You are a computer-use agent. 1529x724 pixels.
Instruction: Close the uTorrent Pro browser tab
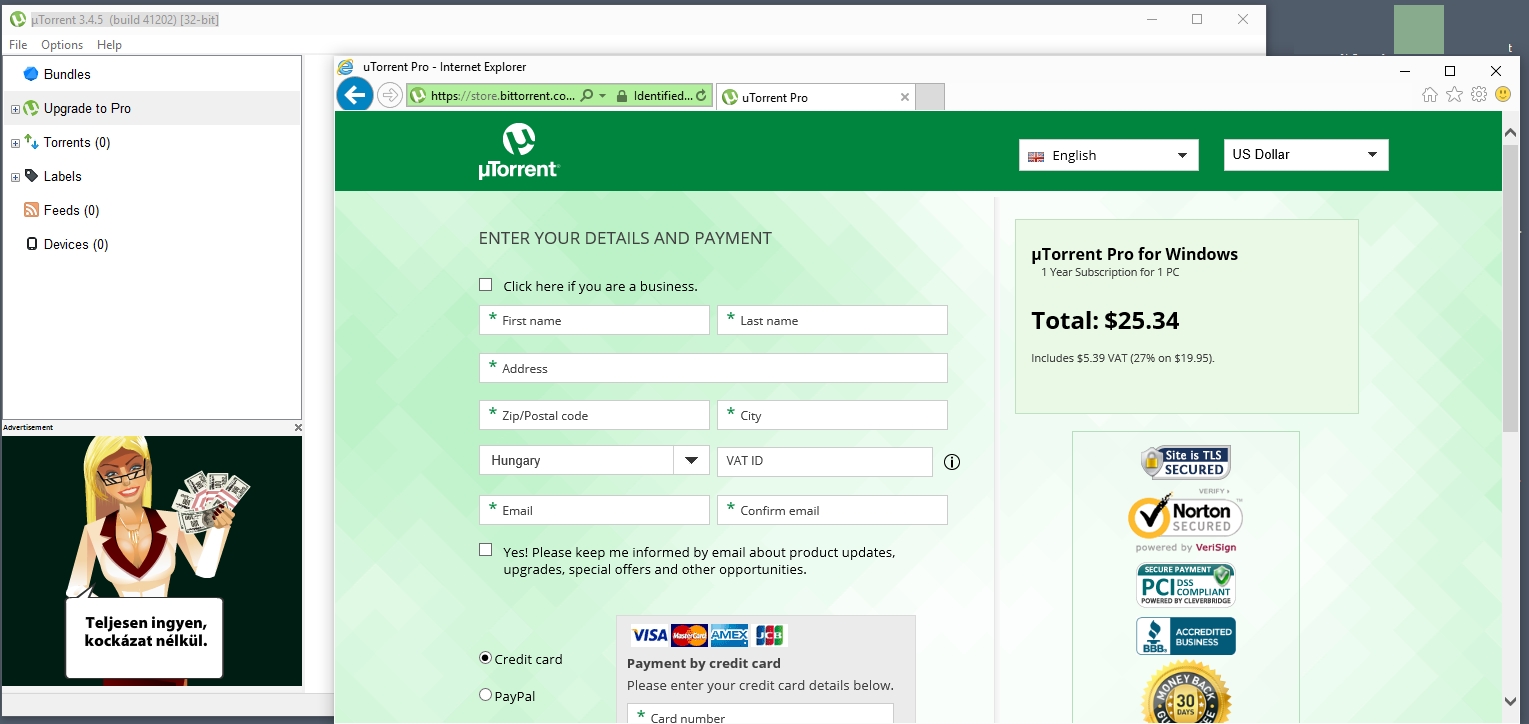905,97
